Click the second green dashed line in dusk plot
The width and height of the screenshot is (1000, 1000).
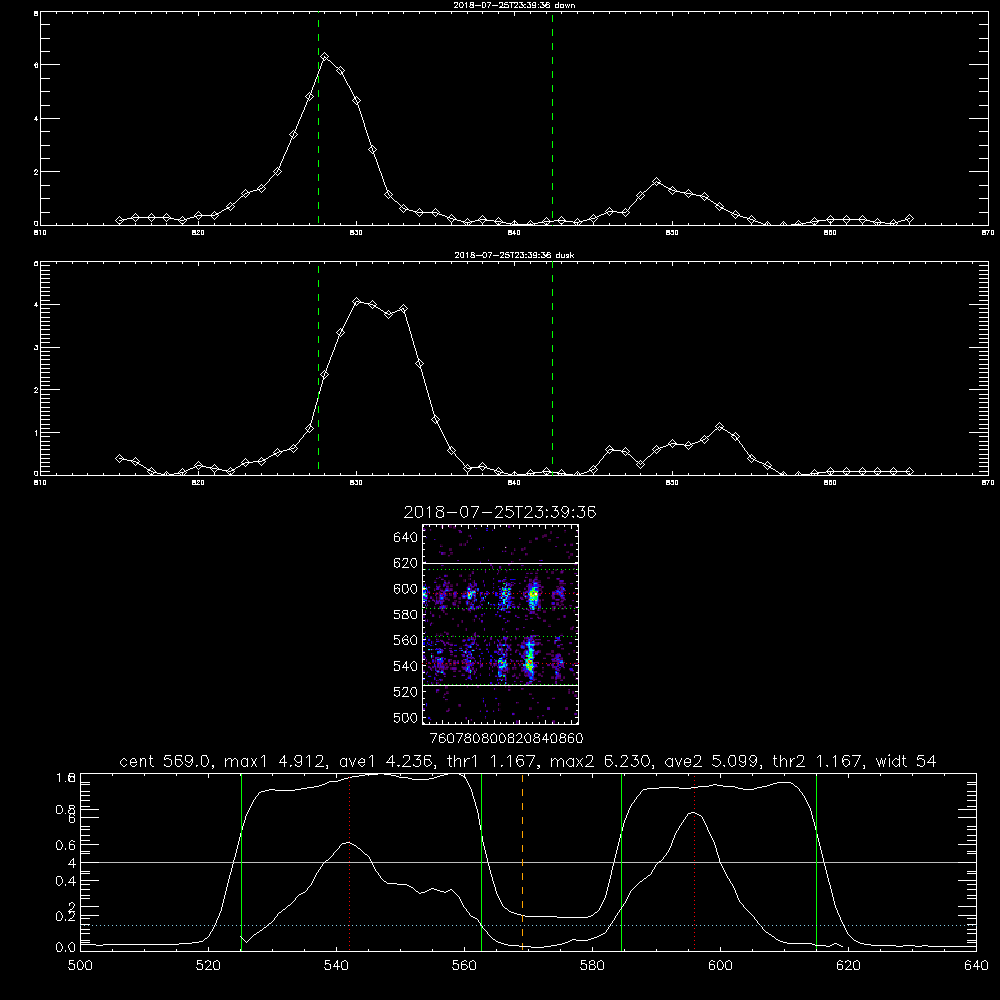point(552,368)
